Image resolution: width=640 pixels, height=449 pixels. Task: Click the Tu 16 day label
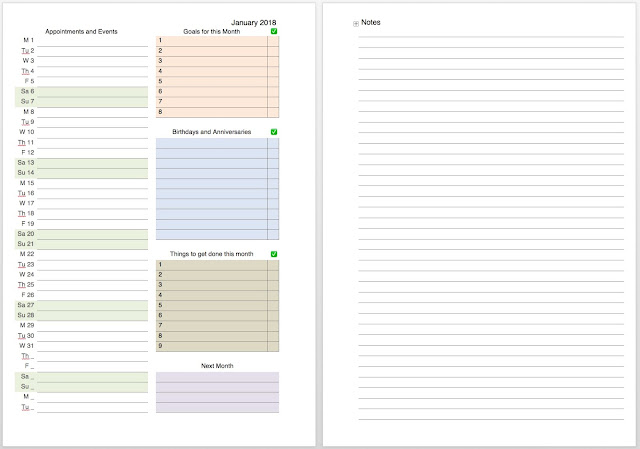(26, 193)
